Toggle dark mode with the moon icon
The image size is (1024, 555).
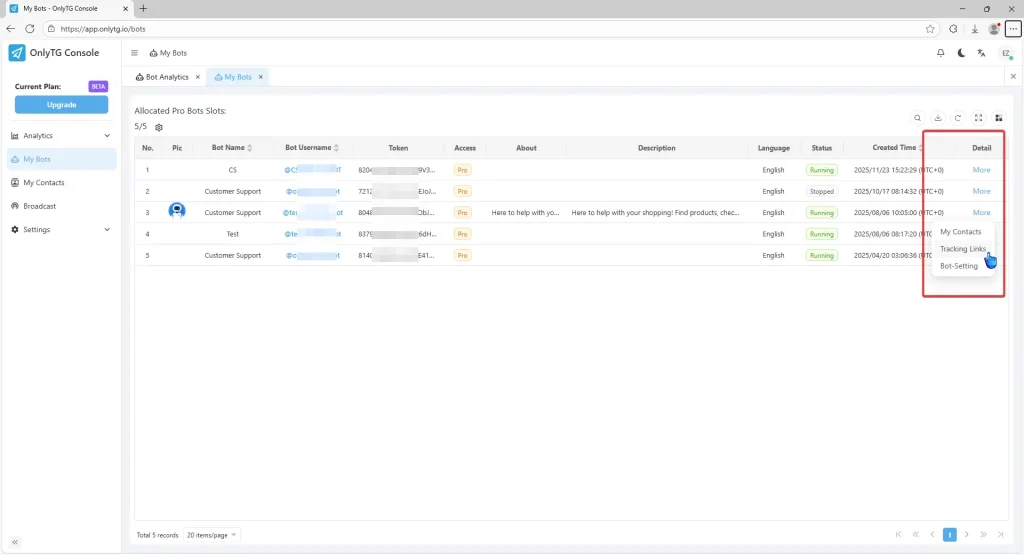pyautogui.click(x=961, y=53)
